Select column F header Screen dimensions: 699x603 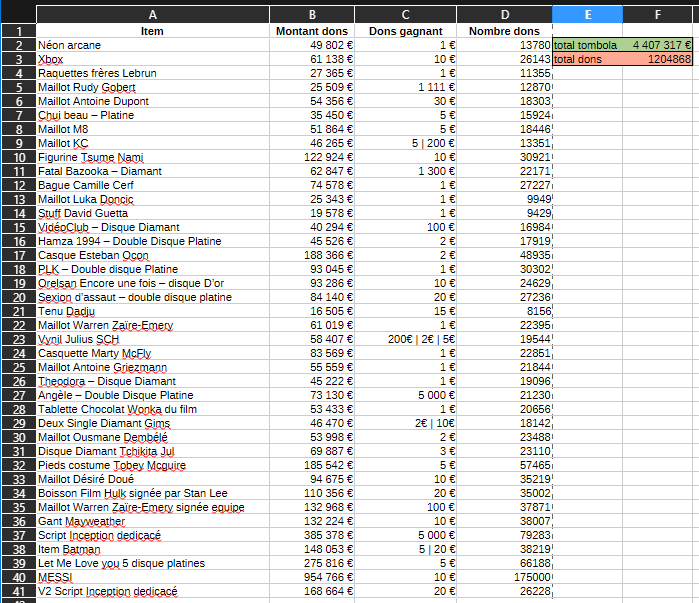tap(658, 15)
